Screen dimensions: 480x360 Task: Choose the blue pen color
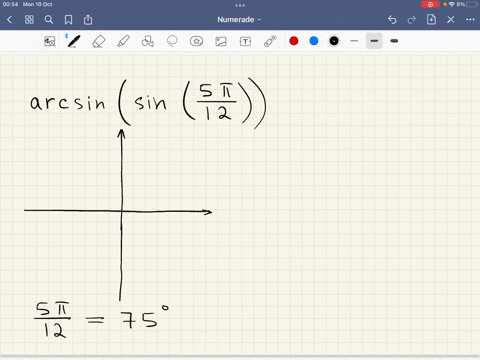[314, 41]
